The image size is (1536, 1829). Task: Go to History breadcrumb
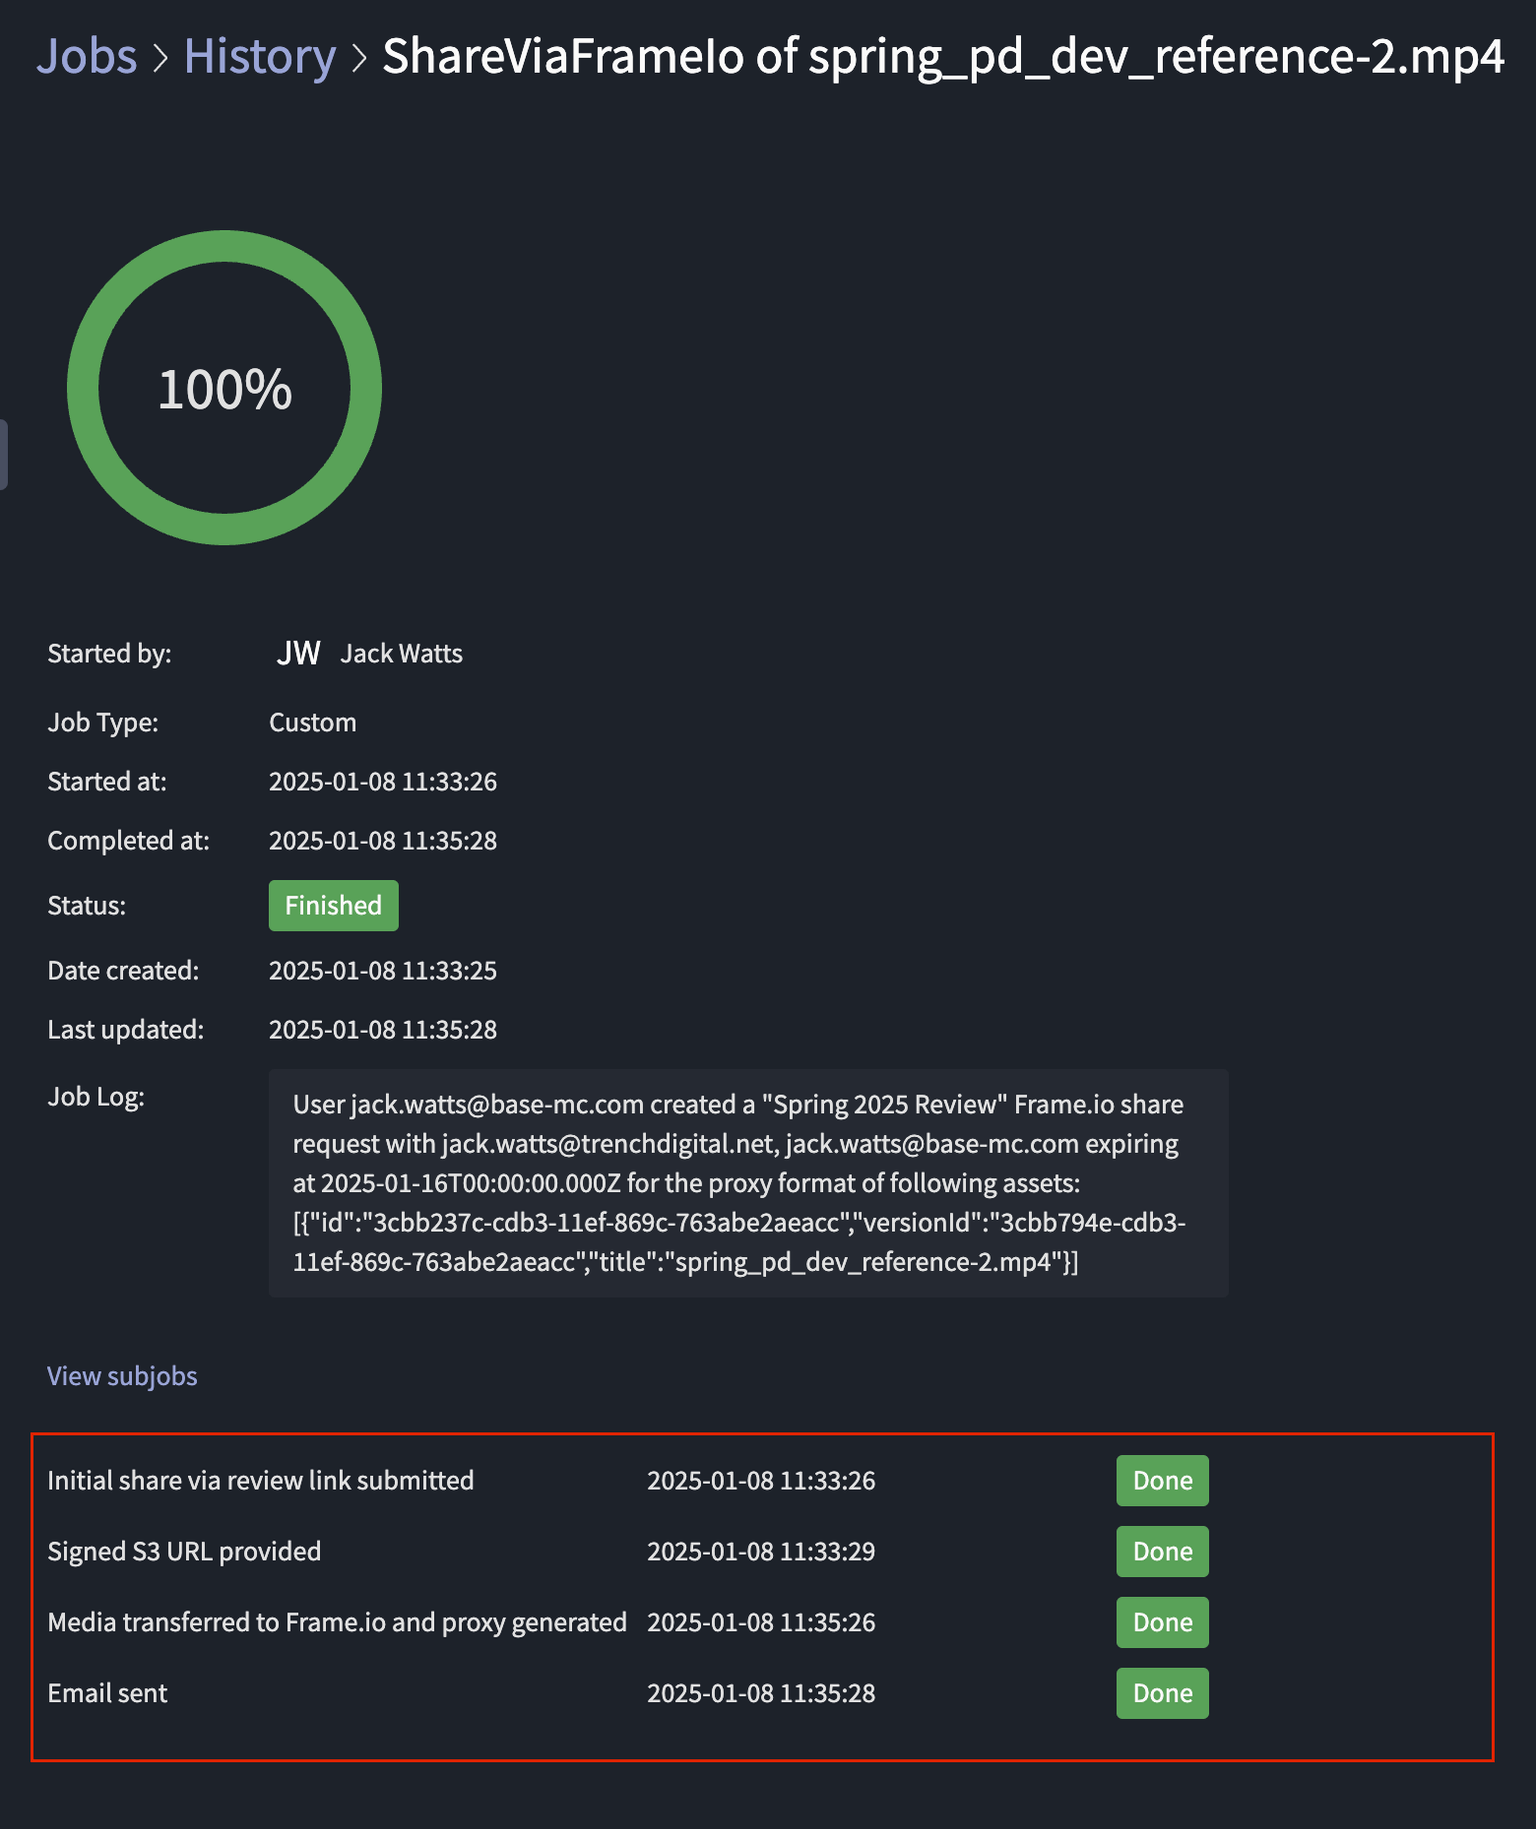click(259, 56)
